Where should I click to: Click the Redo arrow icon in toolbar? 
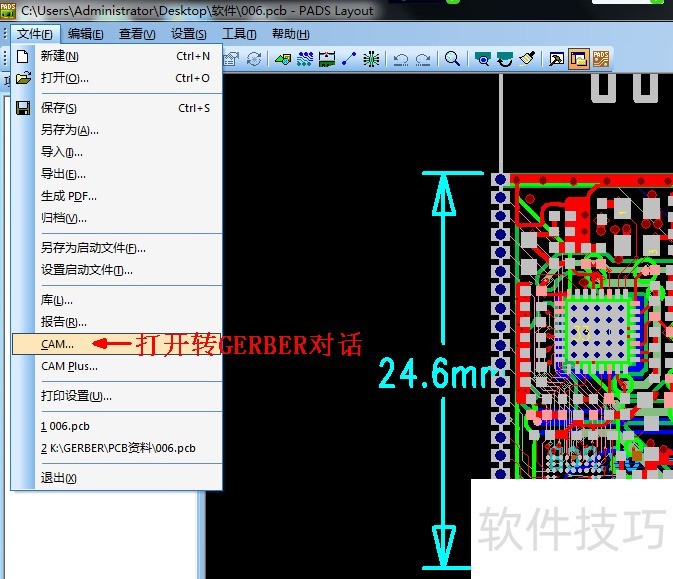pyautogui.click(x=423, y=59)
